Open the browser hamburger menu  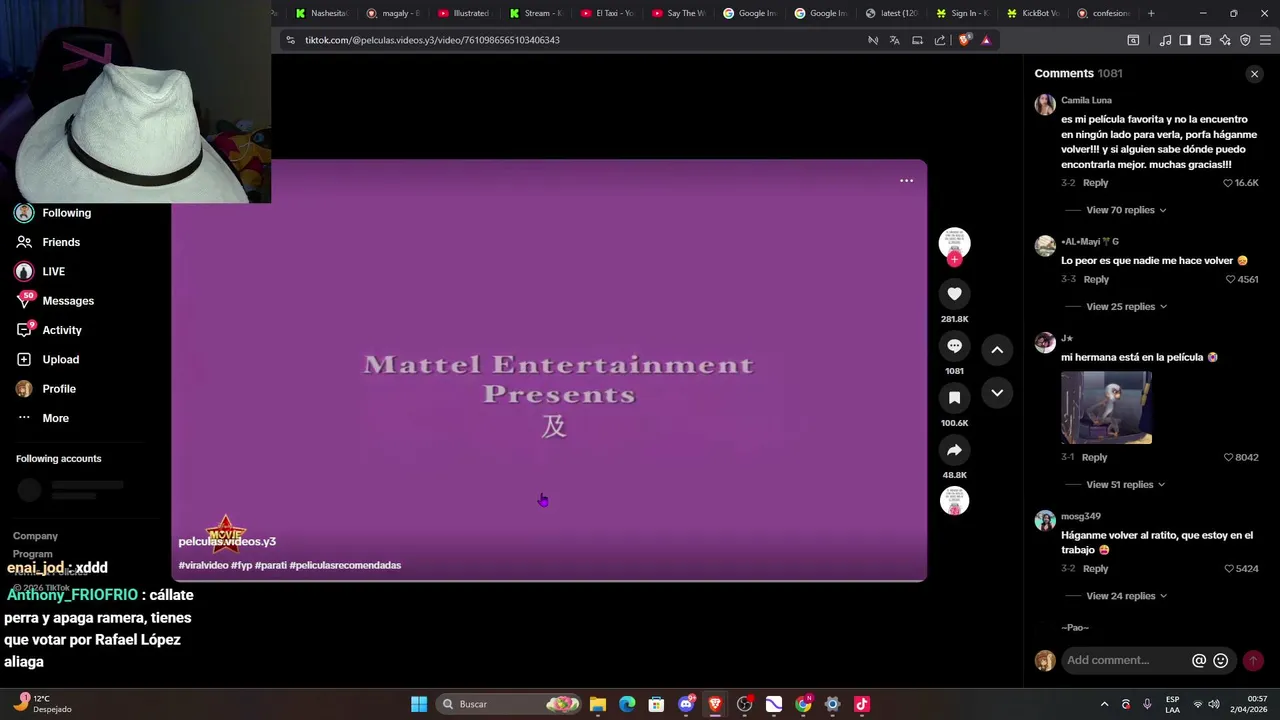1265,40
